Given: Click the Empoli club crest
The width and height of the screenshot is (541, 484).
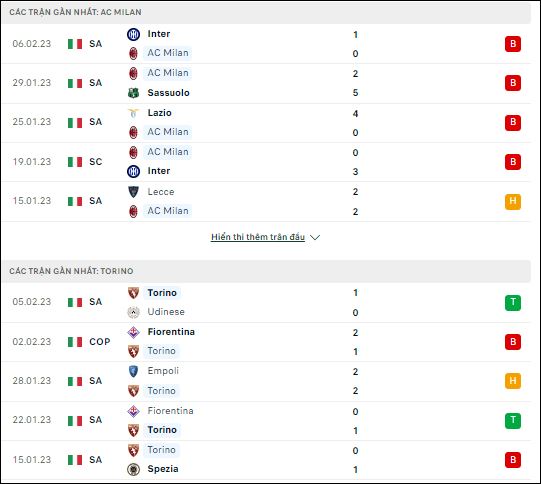Looking at the screenshot, I should click(133, 371).
